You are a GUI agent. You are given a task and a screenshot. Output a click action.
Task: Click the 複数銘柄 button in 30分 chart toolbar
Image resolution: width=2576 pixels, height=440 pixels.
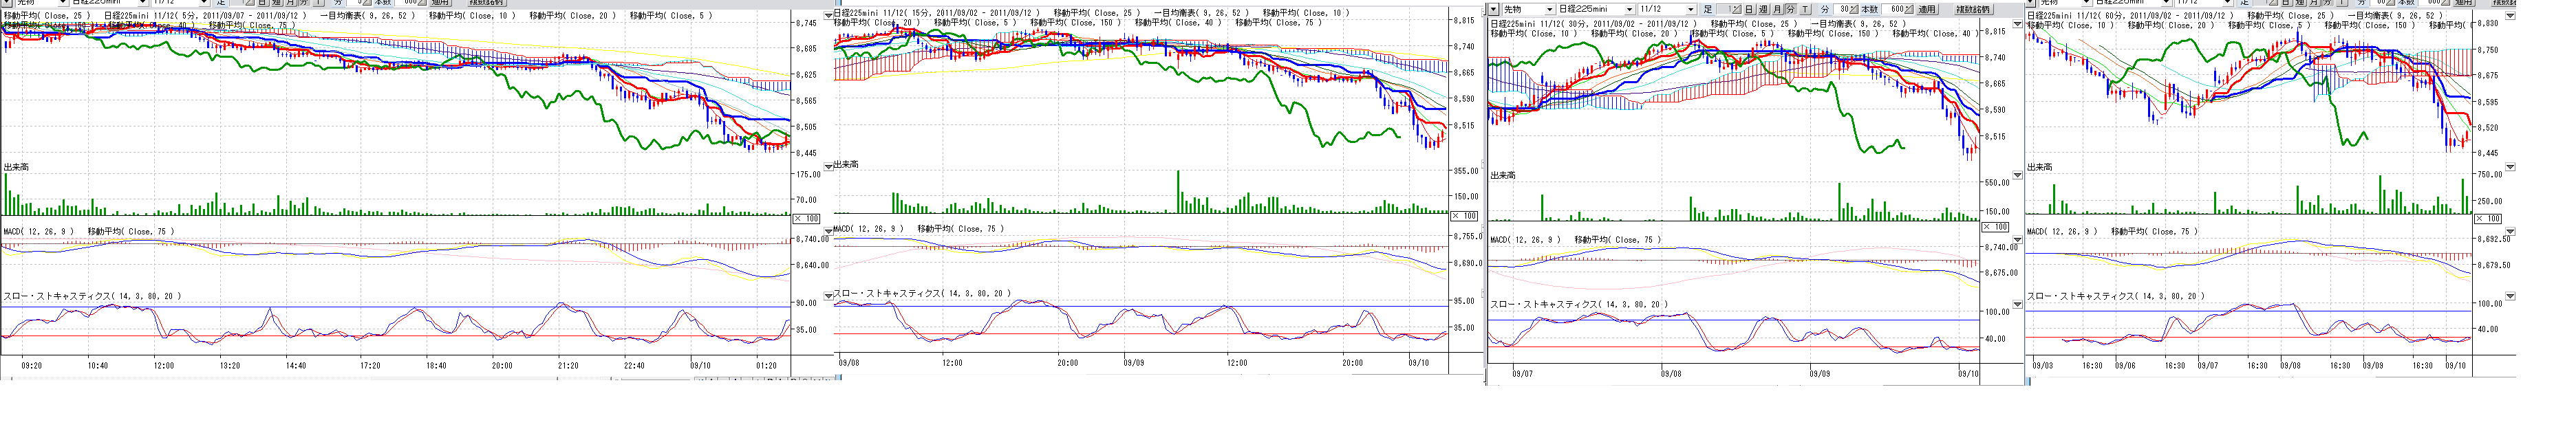1975,9
